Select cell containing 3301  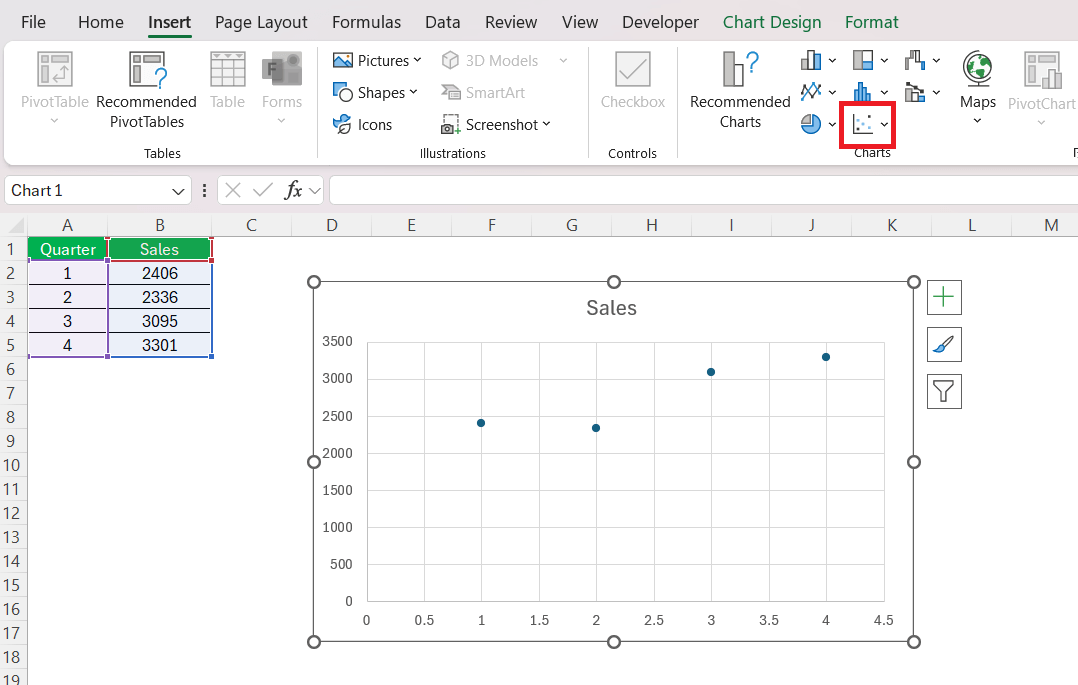160,345
